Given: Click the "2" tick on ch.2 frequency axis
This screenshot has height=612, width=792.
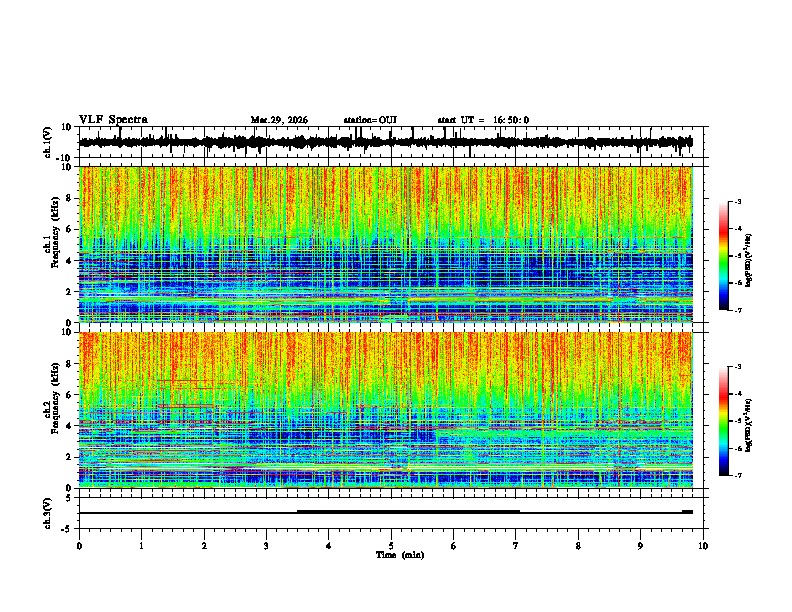Looking at the screenshot, I should tap(70, 457).
